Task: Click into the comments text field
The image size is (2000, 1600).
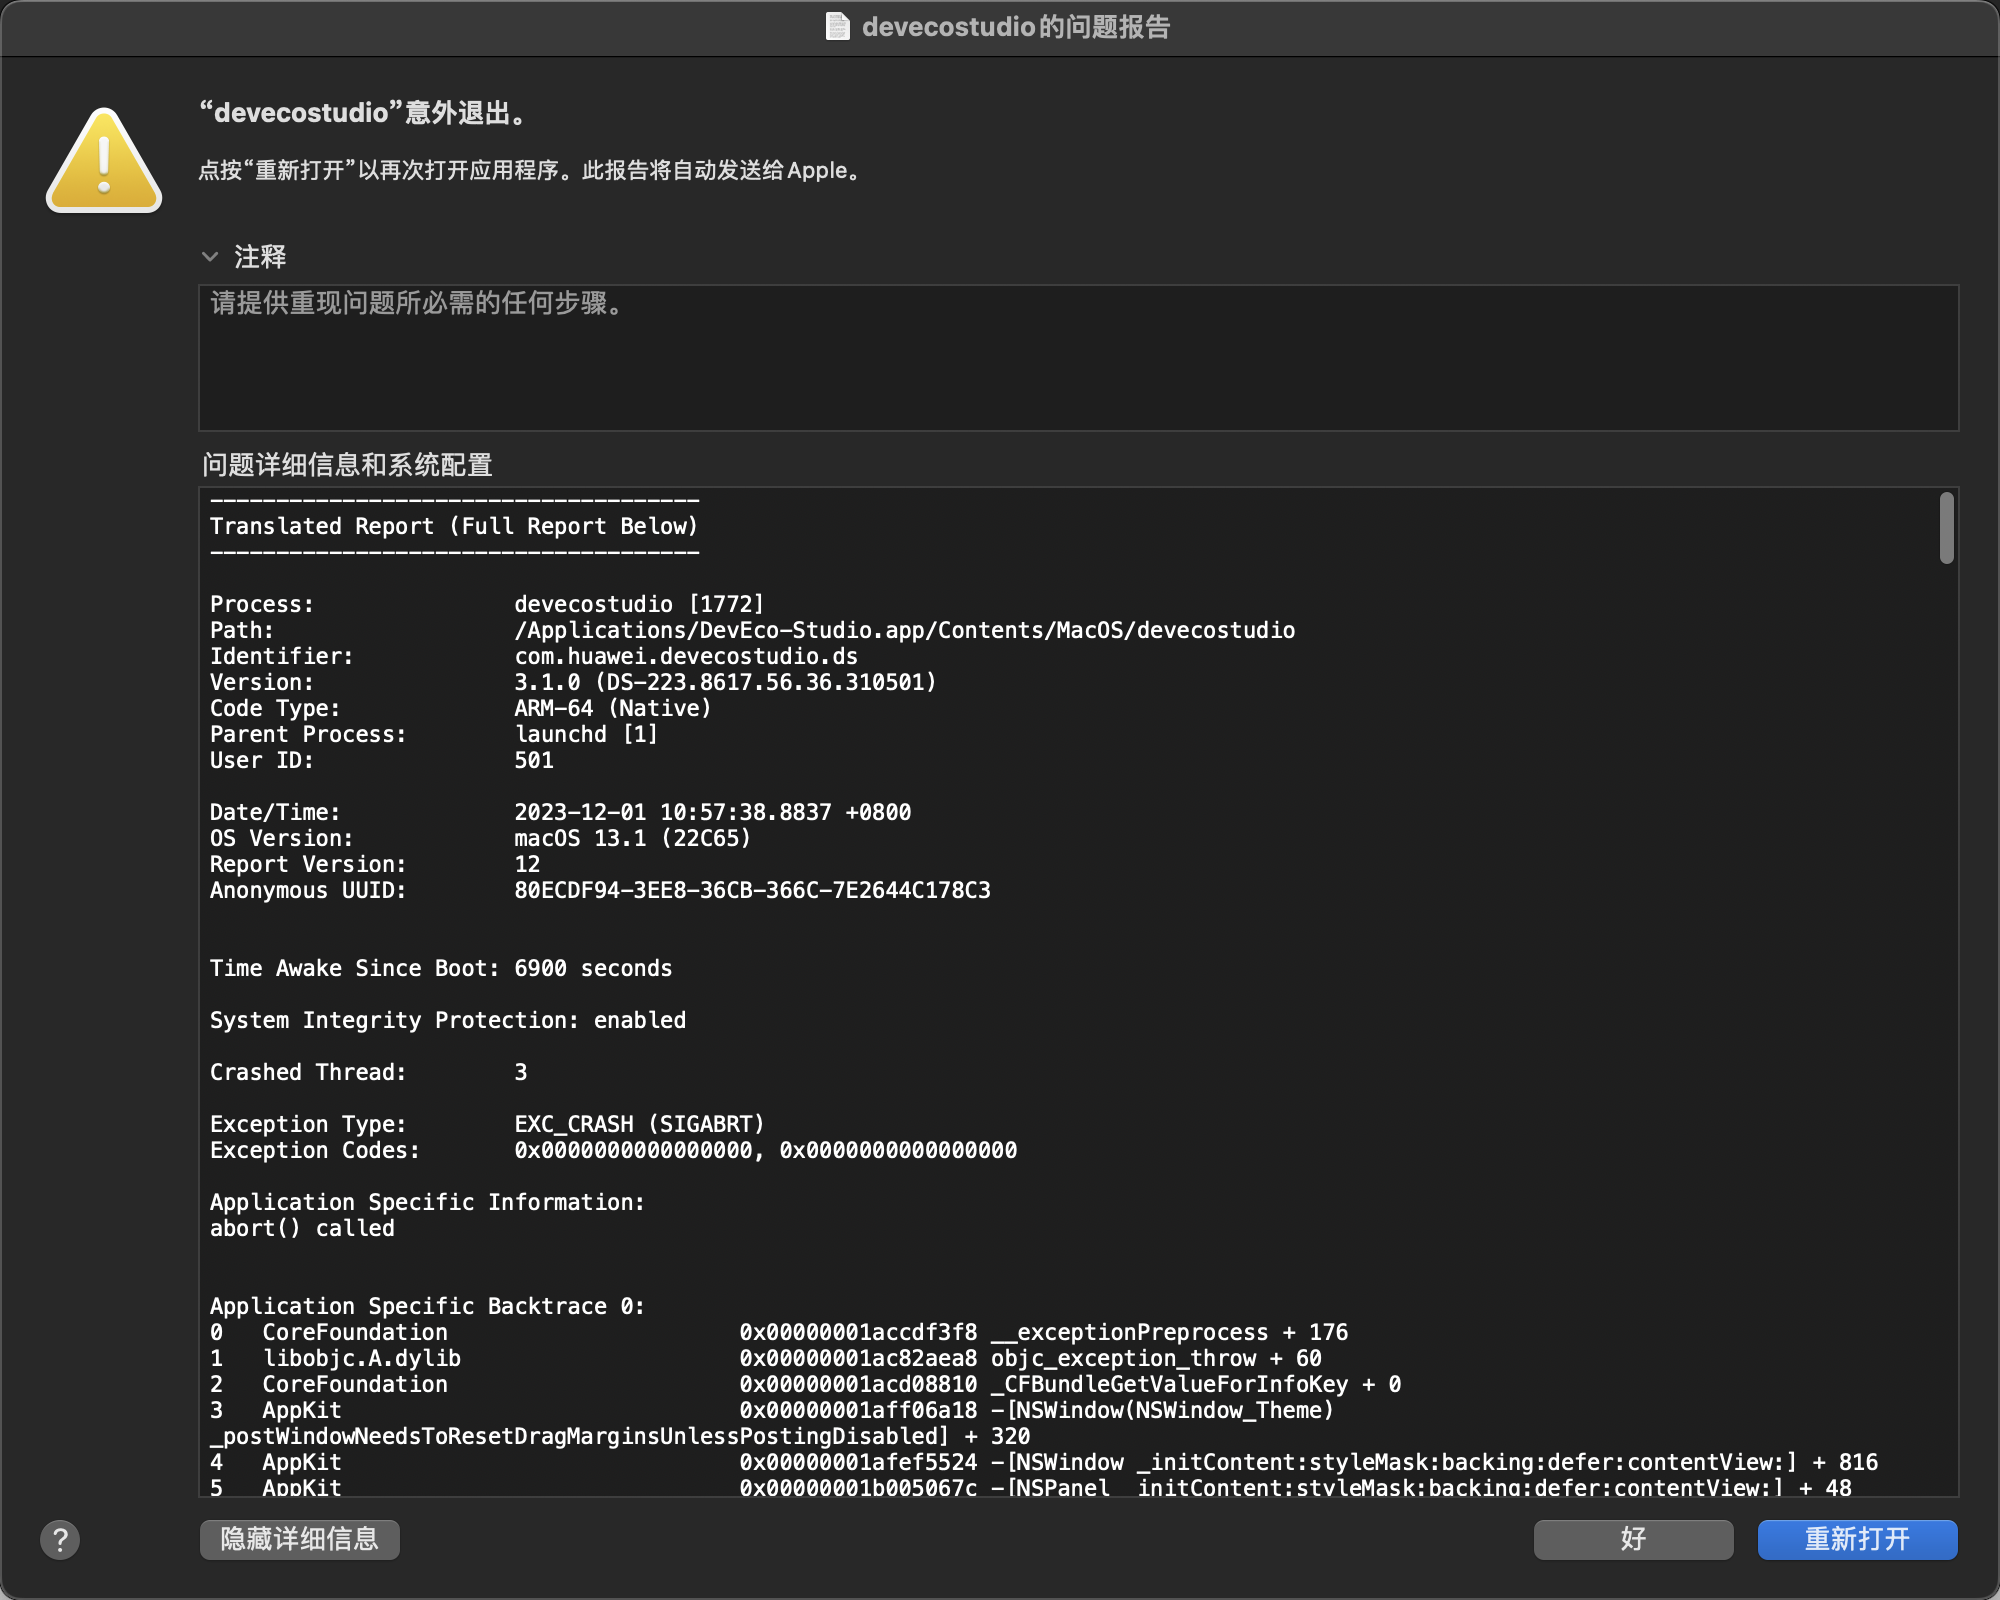Action: click(1078, 358)
